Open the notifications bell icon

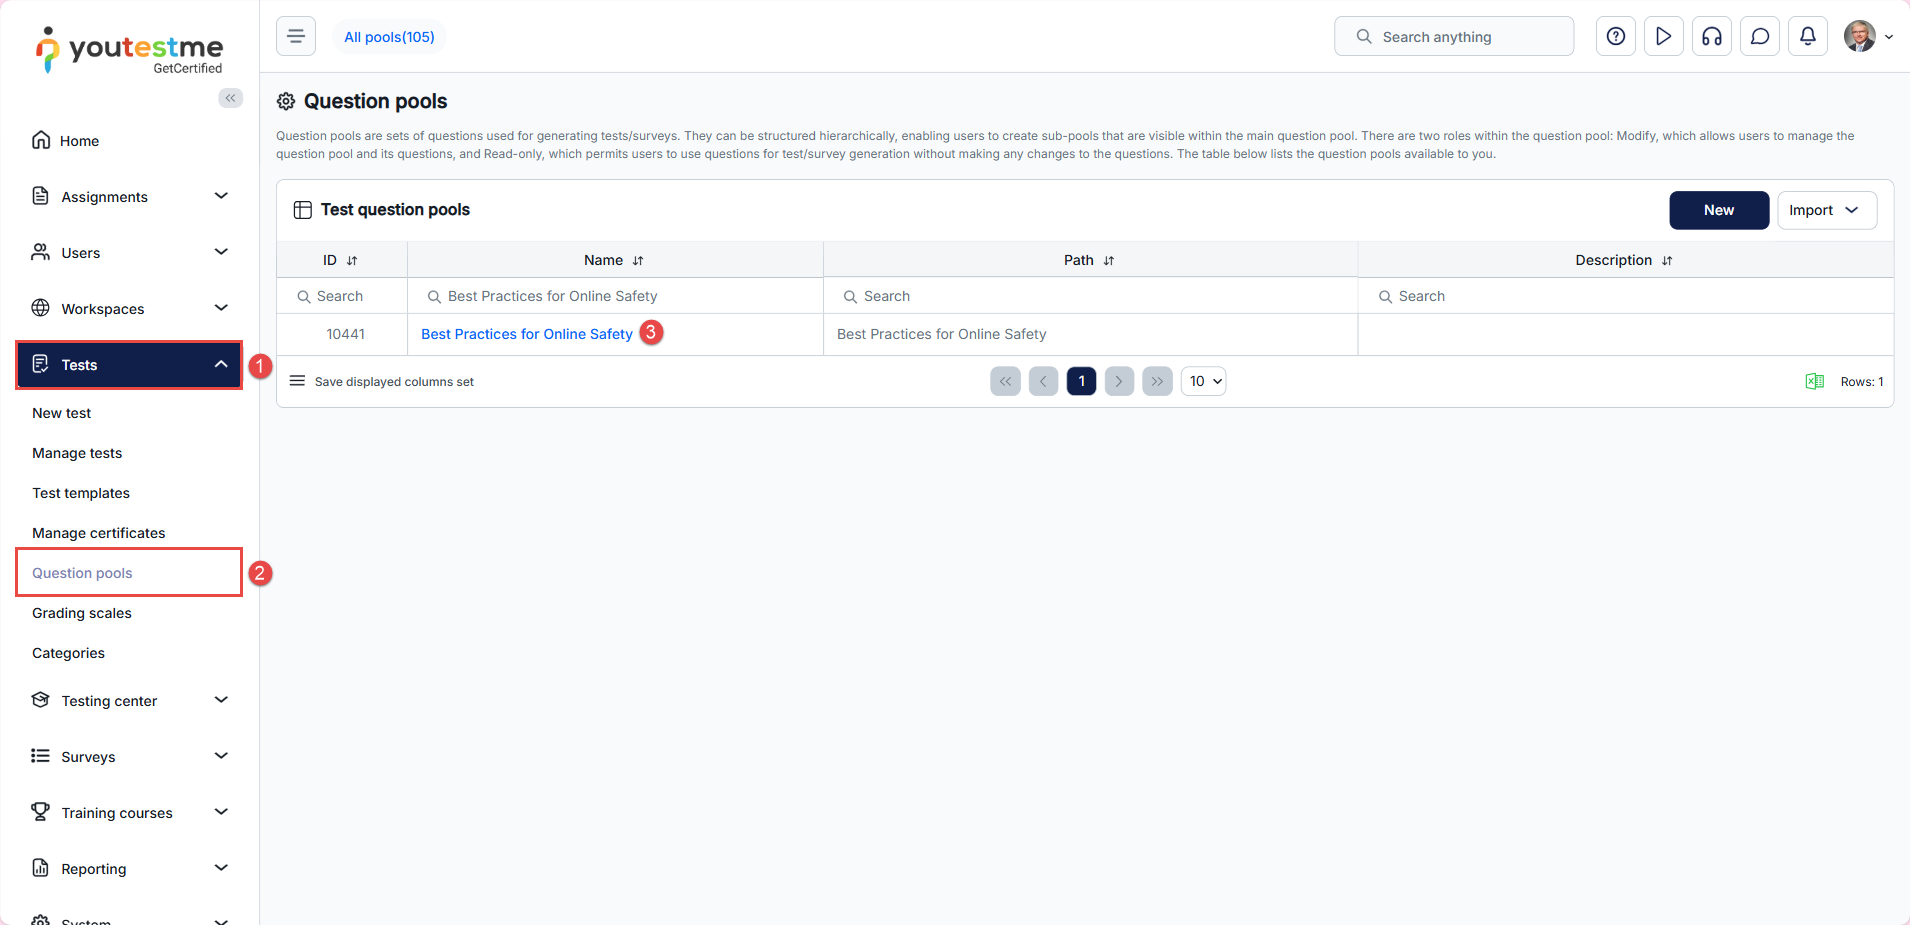pos(1808,36)
